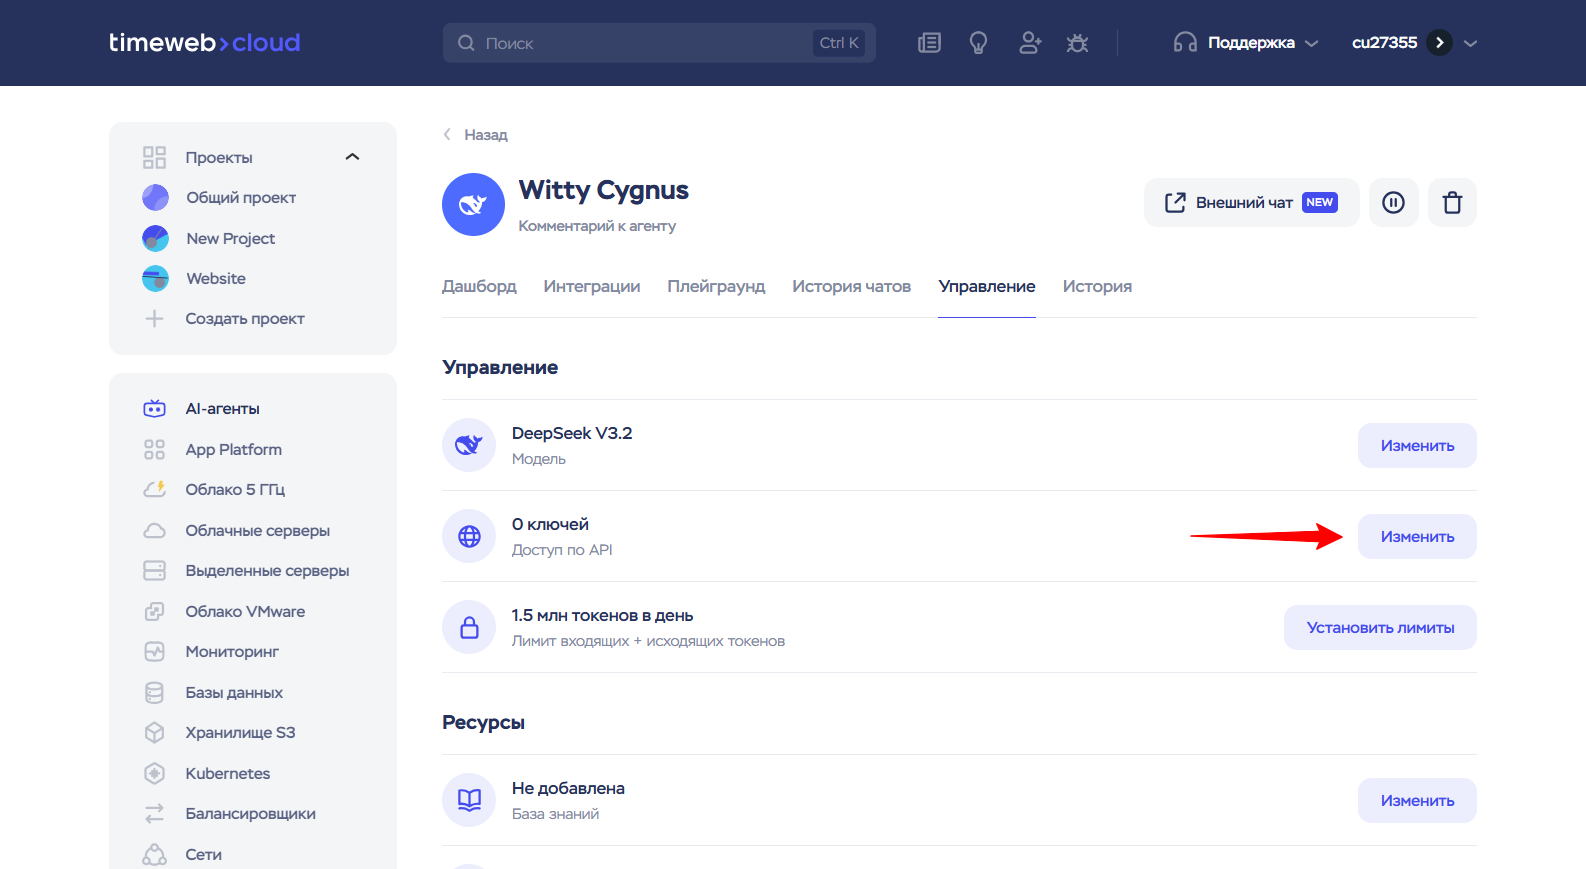Click the Сети network icon
This screenshot has width=1586, height=869.
pyautogui.click(x=154, y=855)
